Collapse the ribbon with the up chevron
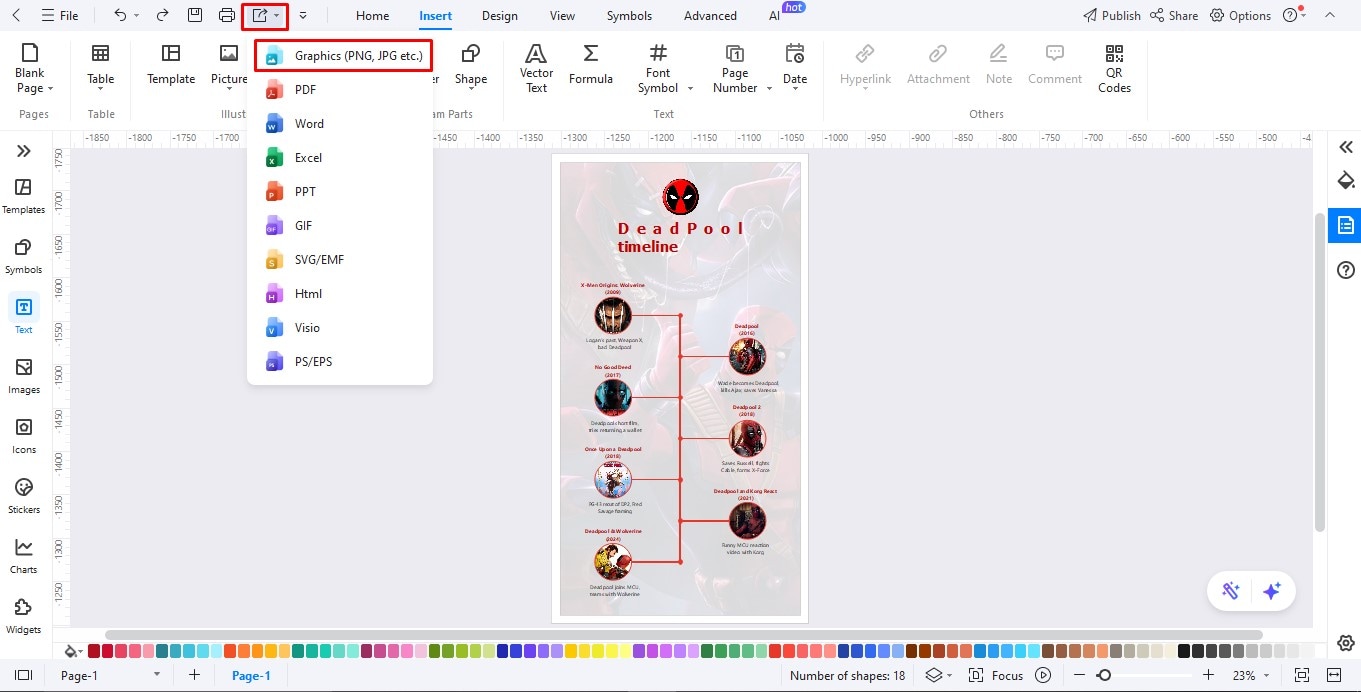 click(1329, 16)
